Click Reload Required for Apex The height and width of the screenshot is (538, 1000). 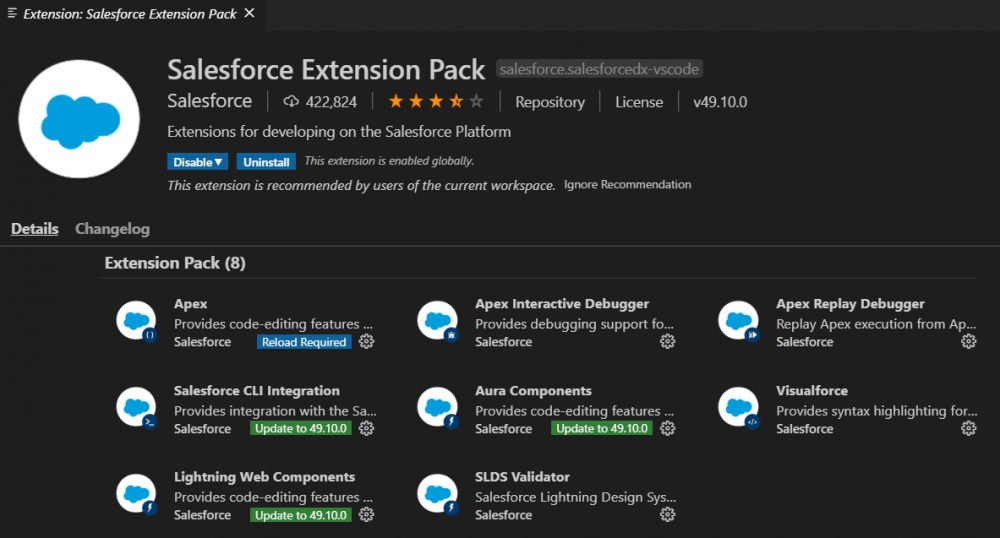click(303, 342)
